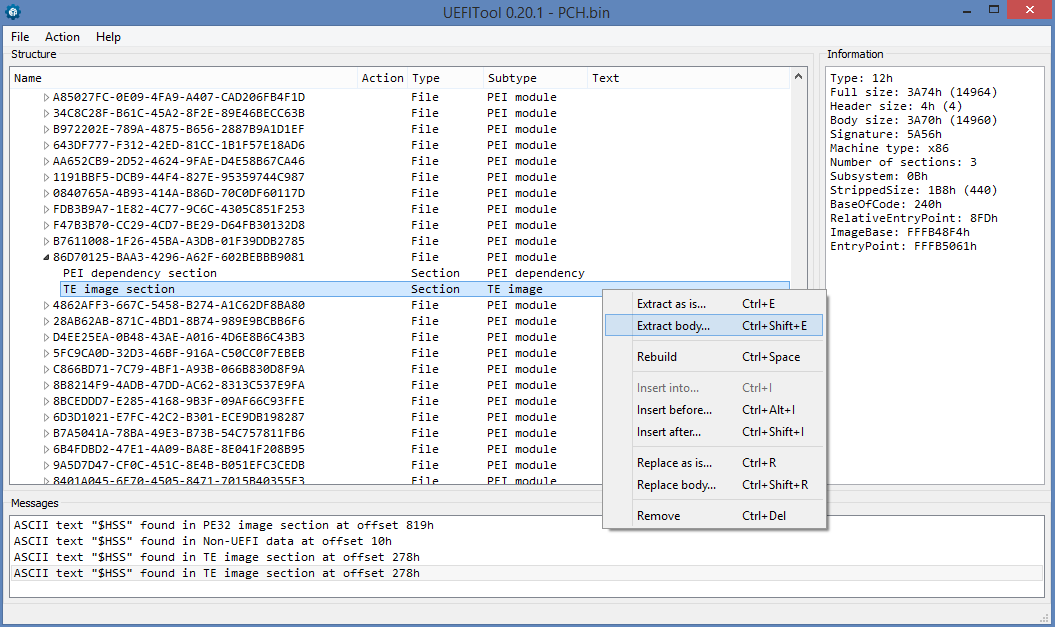Choose Replace body... menu entry
The image size is (1055, 627).
(x=713, y=485)
